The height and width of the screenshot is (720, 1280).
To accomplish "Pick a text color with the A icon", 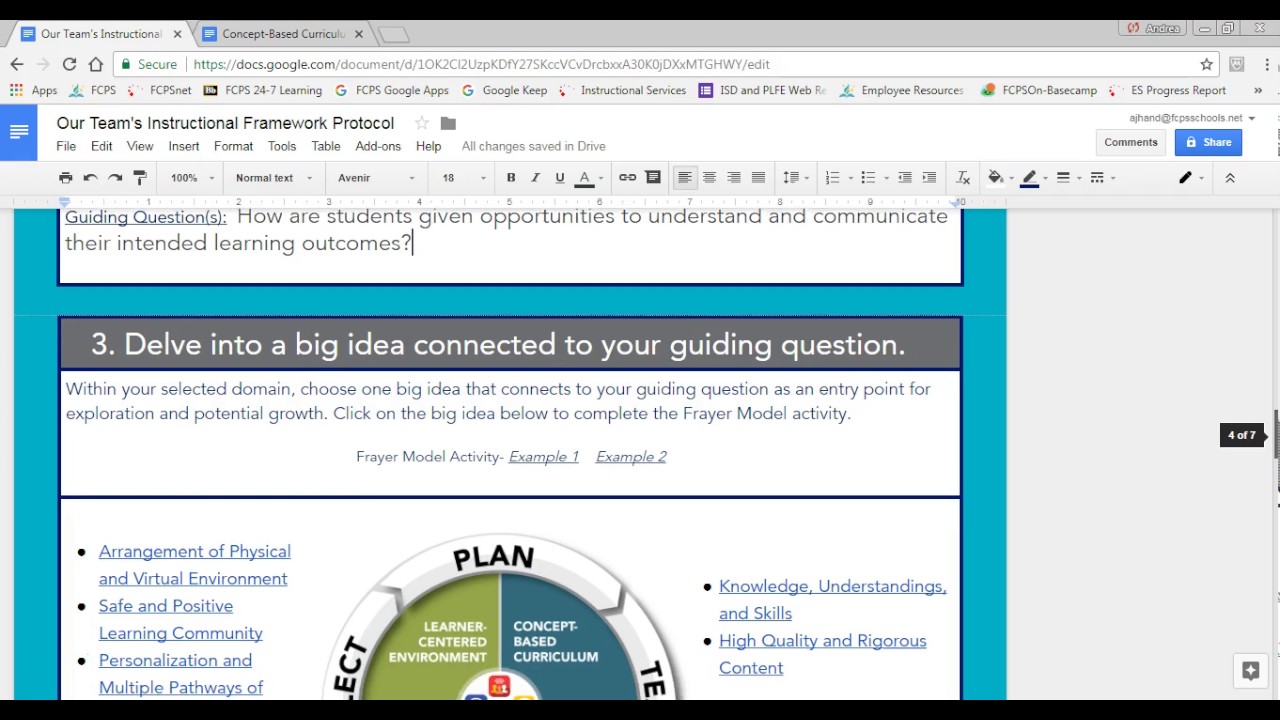I will click(585, 178).
